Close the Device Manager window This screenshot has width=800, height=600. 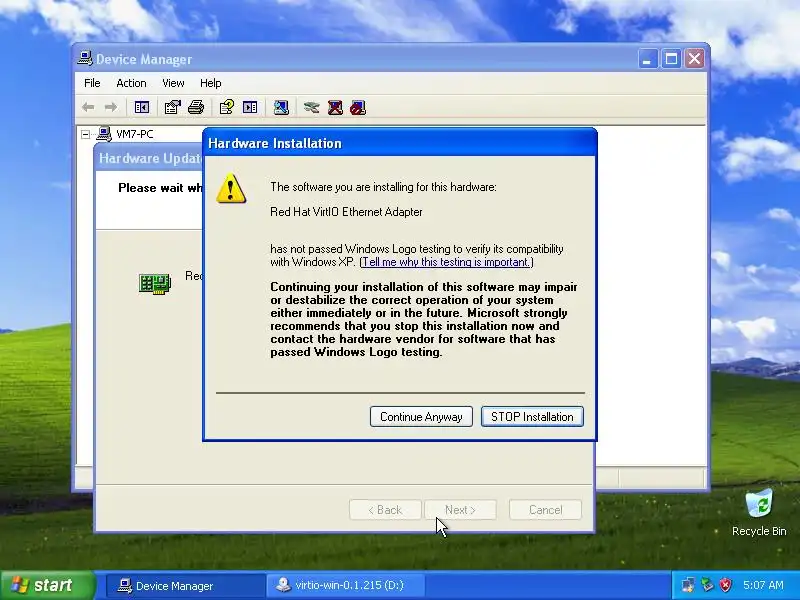click(x=694, y=59)
